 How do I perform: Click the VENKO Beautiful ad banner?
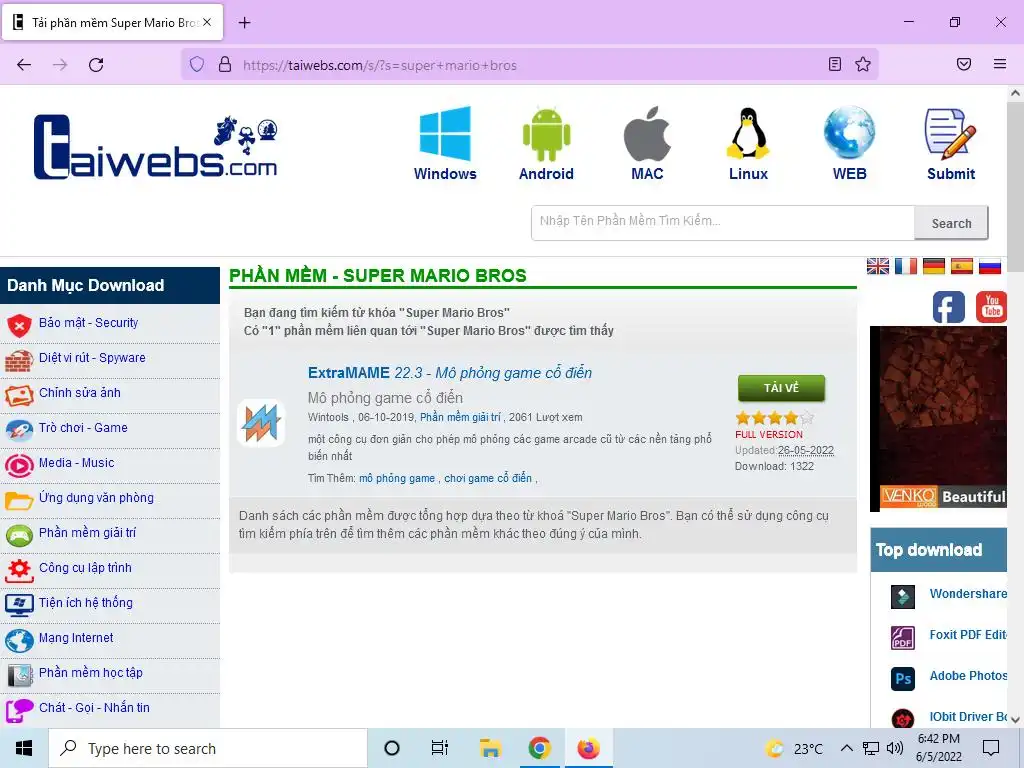coord(938,419)
